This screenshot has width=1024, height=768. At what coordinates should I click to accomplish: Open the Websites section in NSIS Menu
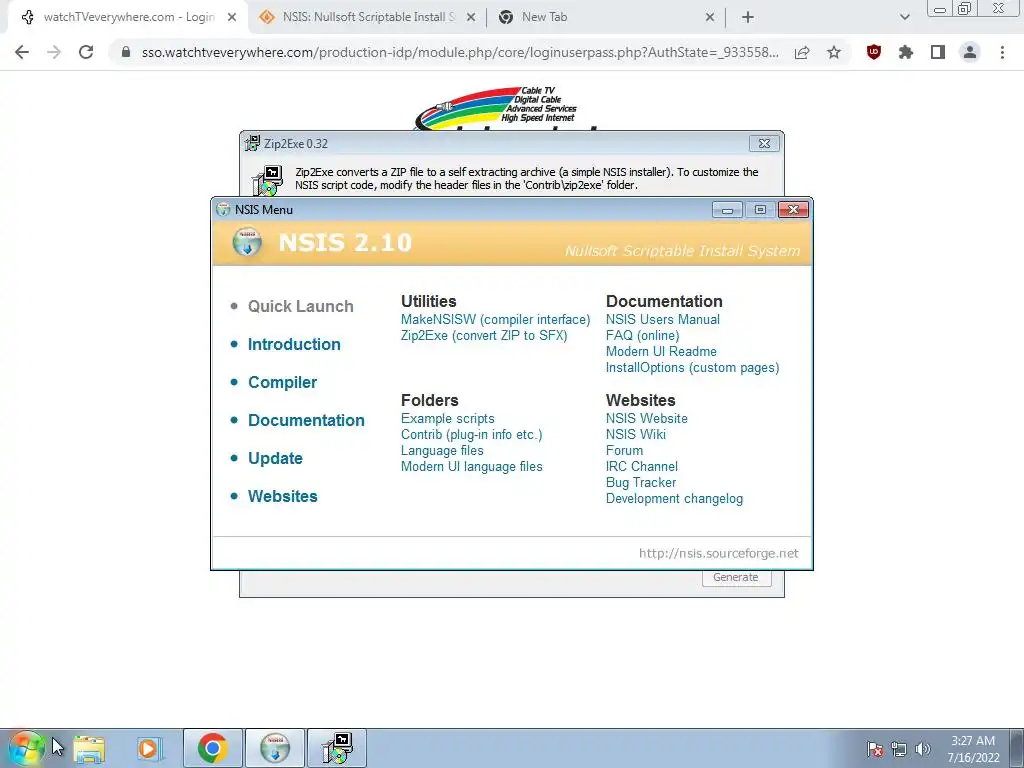[x=282, y=496]
